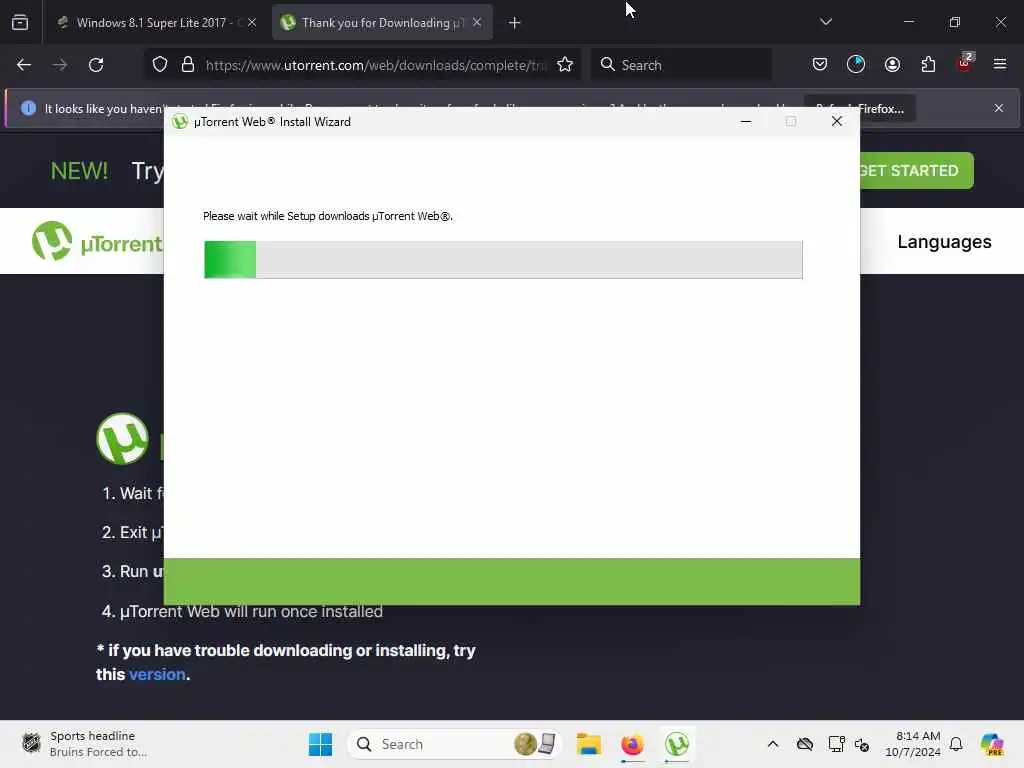This screenshot has height=768, width=1024.
Task: Click the Firefox Search field
Action: point(682,65)
